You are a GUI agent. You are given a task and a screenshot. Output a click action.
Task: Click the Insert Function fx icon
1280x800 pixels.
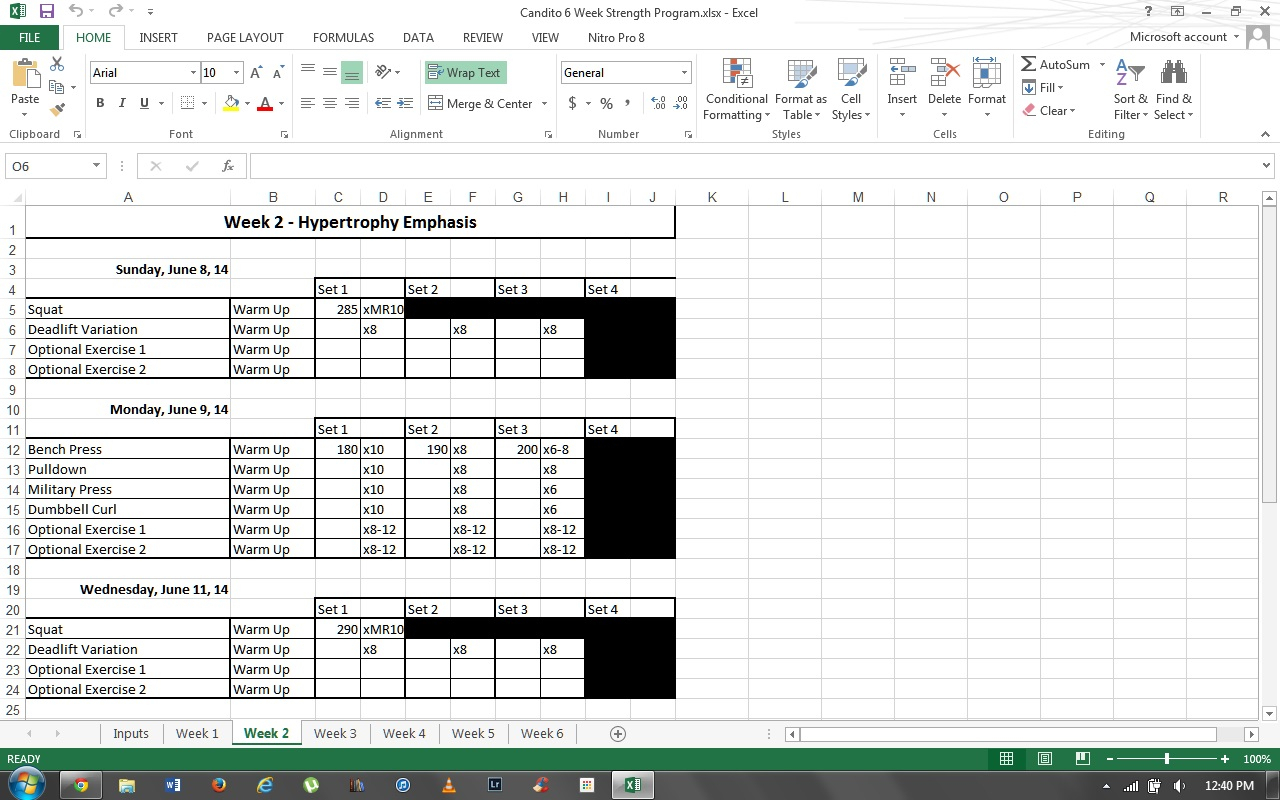coord(228,166)
